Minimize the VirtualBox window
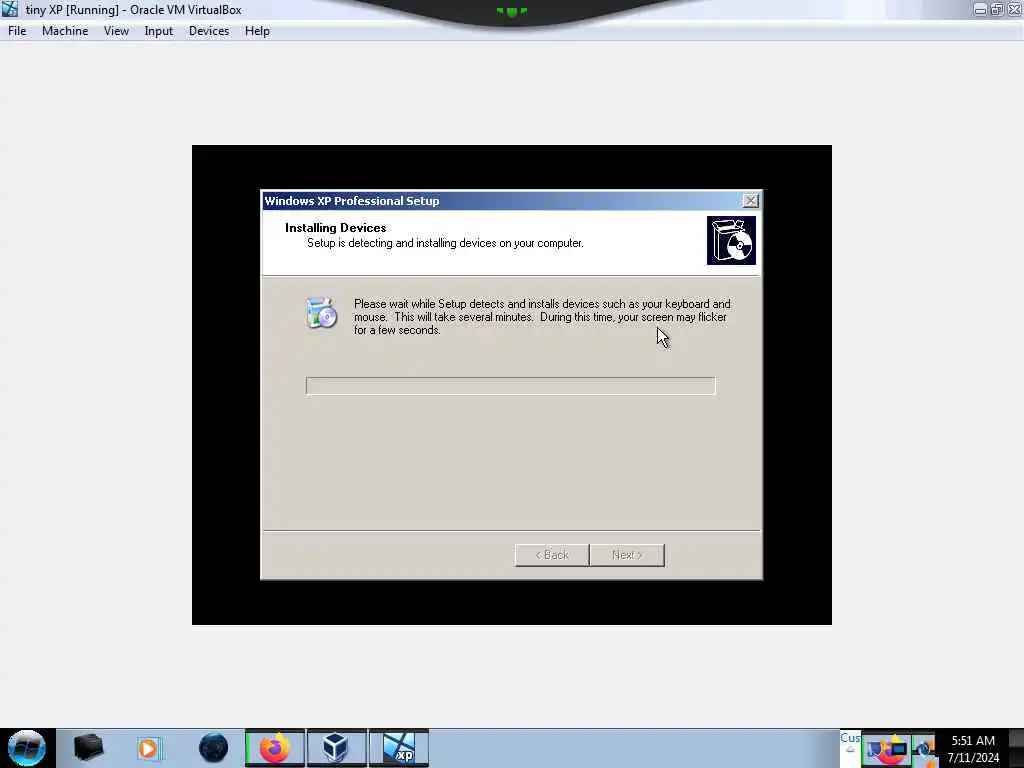This screenshot has width=1024, height=768. [980, 9]
